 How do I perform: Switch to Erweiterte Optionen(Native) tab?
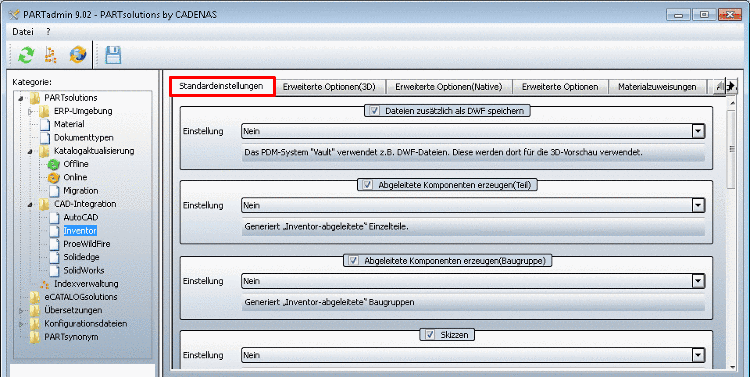[449, 87]
